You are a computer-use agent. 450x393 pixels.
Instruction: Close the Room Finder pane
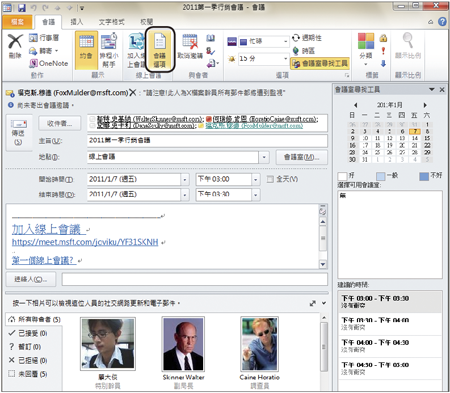click(x=442, y=89)
